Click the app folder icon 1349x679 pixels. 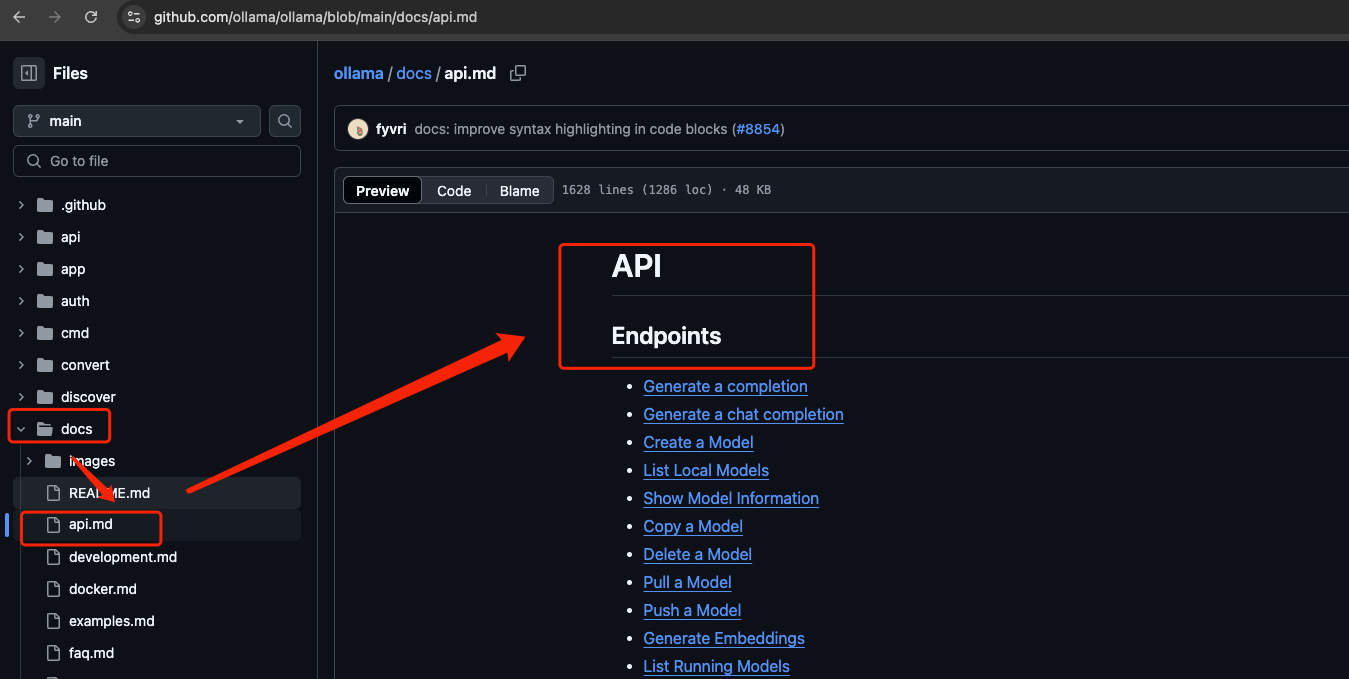coord(44,269)
